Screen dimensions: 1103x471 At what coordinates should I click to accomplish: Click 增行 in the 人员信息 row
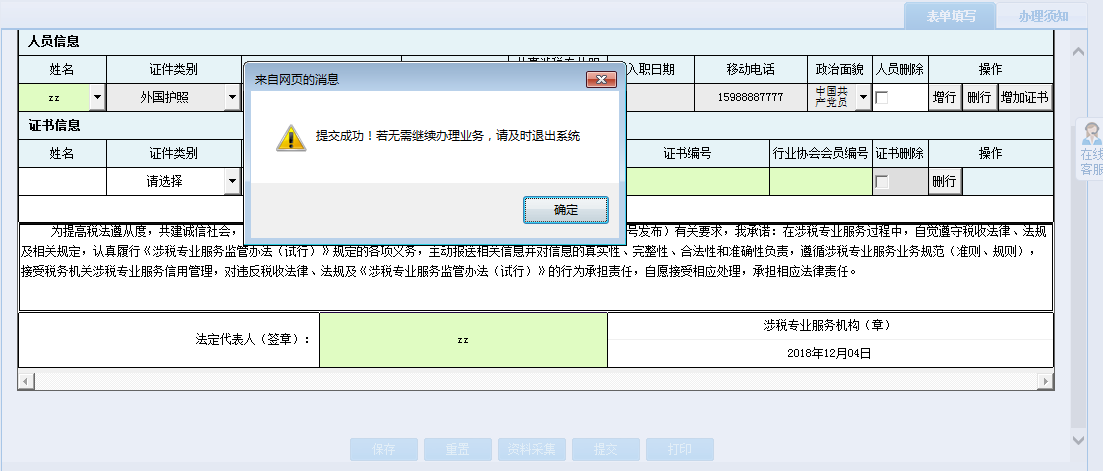[944, 98]
